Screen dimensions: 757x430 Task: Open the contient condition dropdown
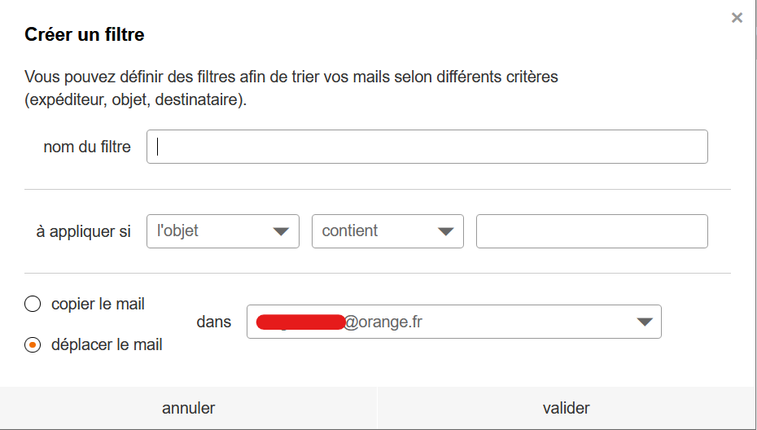click(x=387, y=231)
